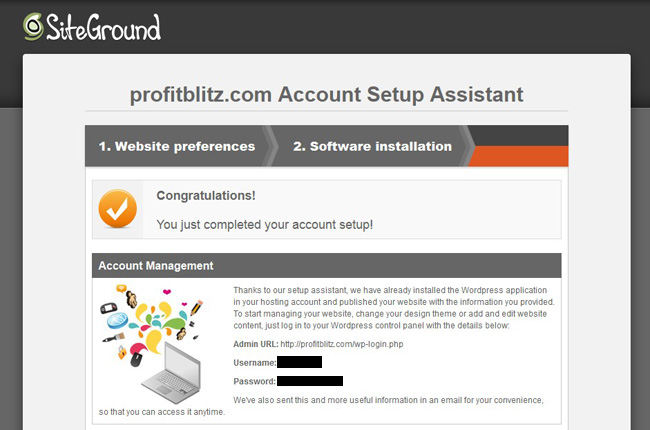Click the laptop illustration

171,373
